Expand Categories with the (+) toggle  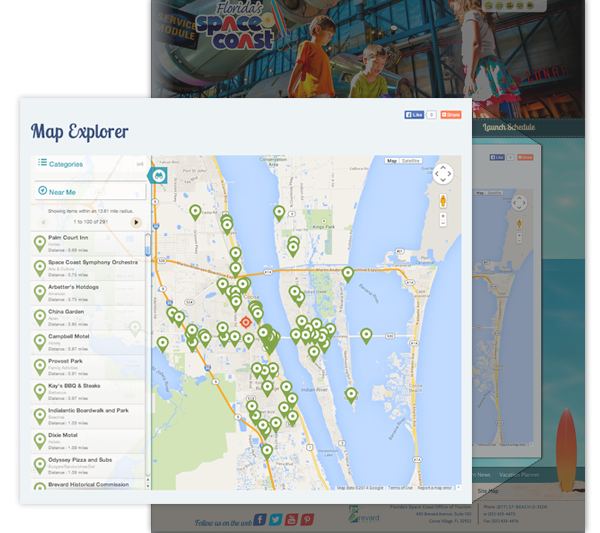tap(140, 164)
